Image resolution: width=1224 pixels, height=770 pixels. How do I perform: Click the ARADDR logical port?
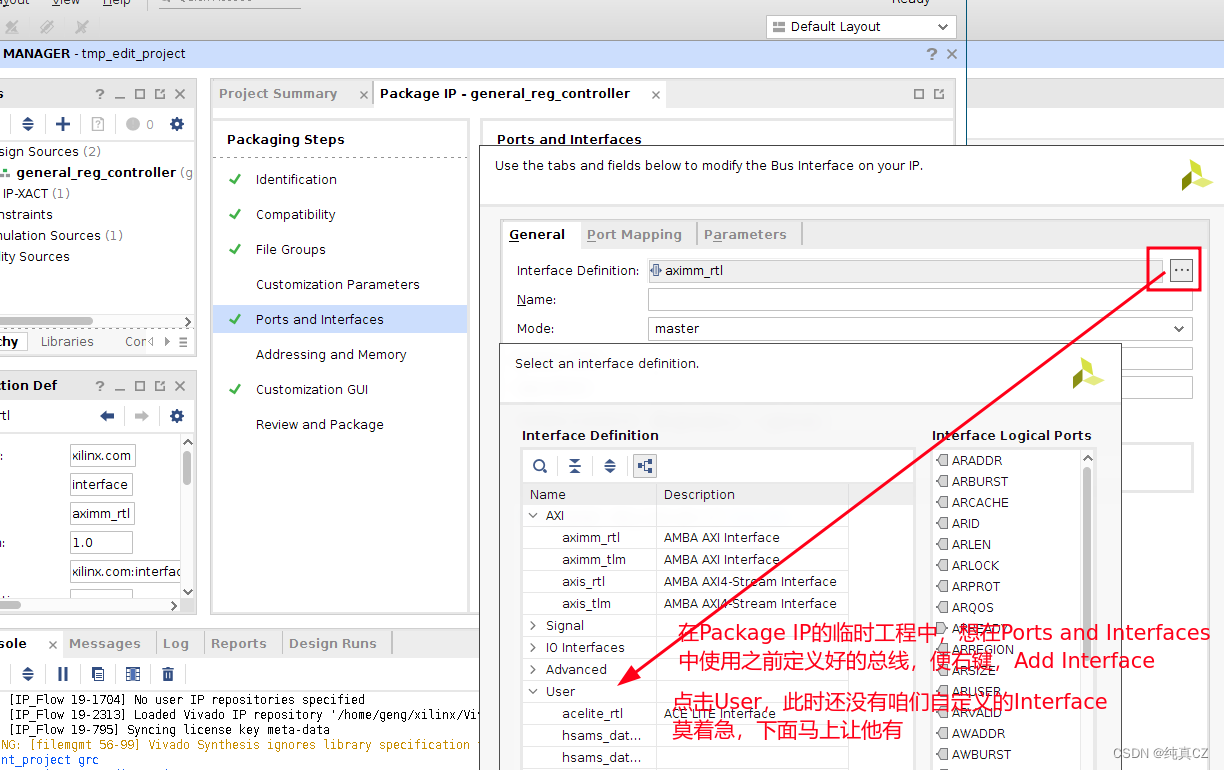click(977, 461)
